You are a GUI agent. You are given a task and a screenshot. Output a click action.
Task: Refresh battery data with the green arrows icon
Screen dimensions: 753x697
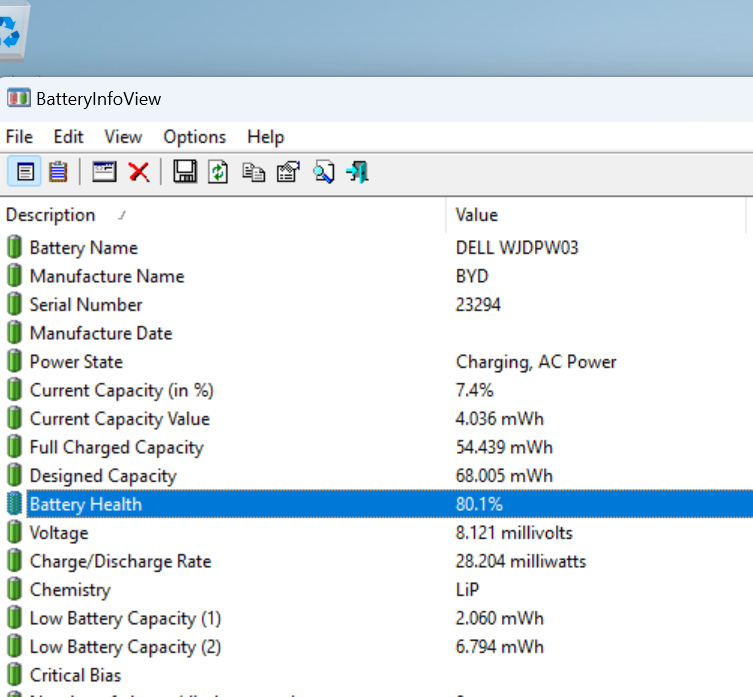218,171
